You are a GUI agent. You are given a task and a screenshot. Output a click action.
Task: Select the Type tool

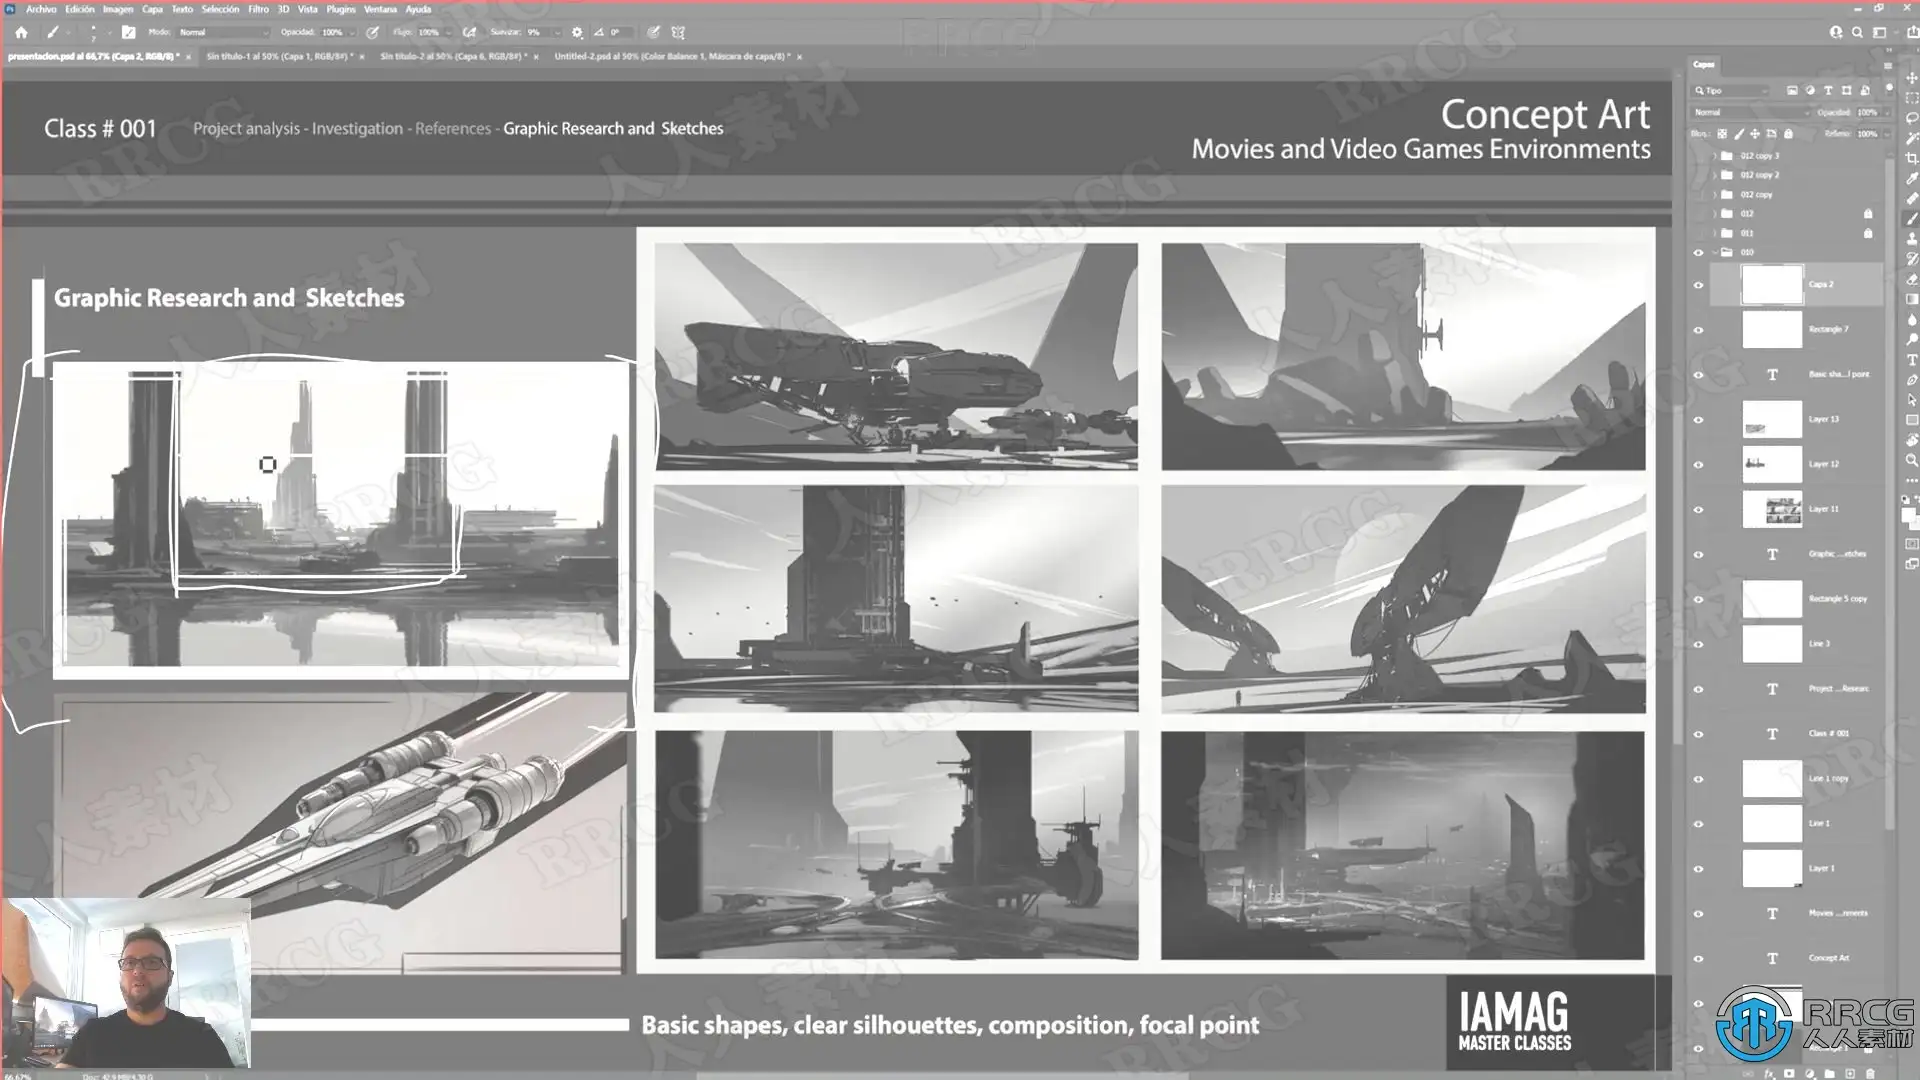(1912, 359)
